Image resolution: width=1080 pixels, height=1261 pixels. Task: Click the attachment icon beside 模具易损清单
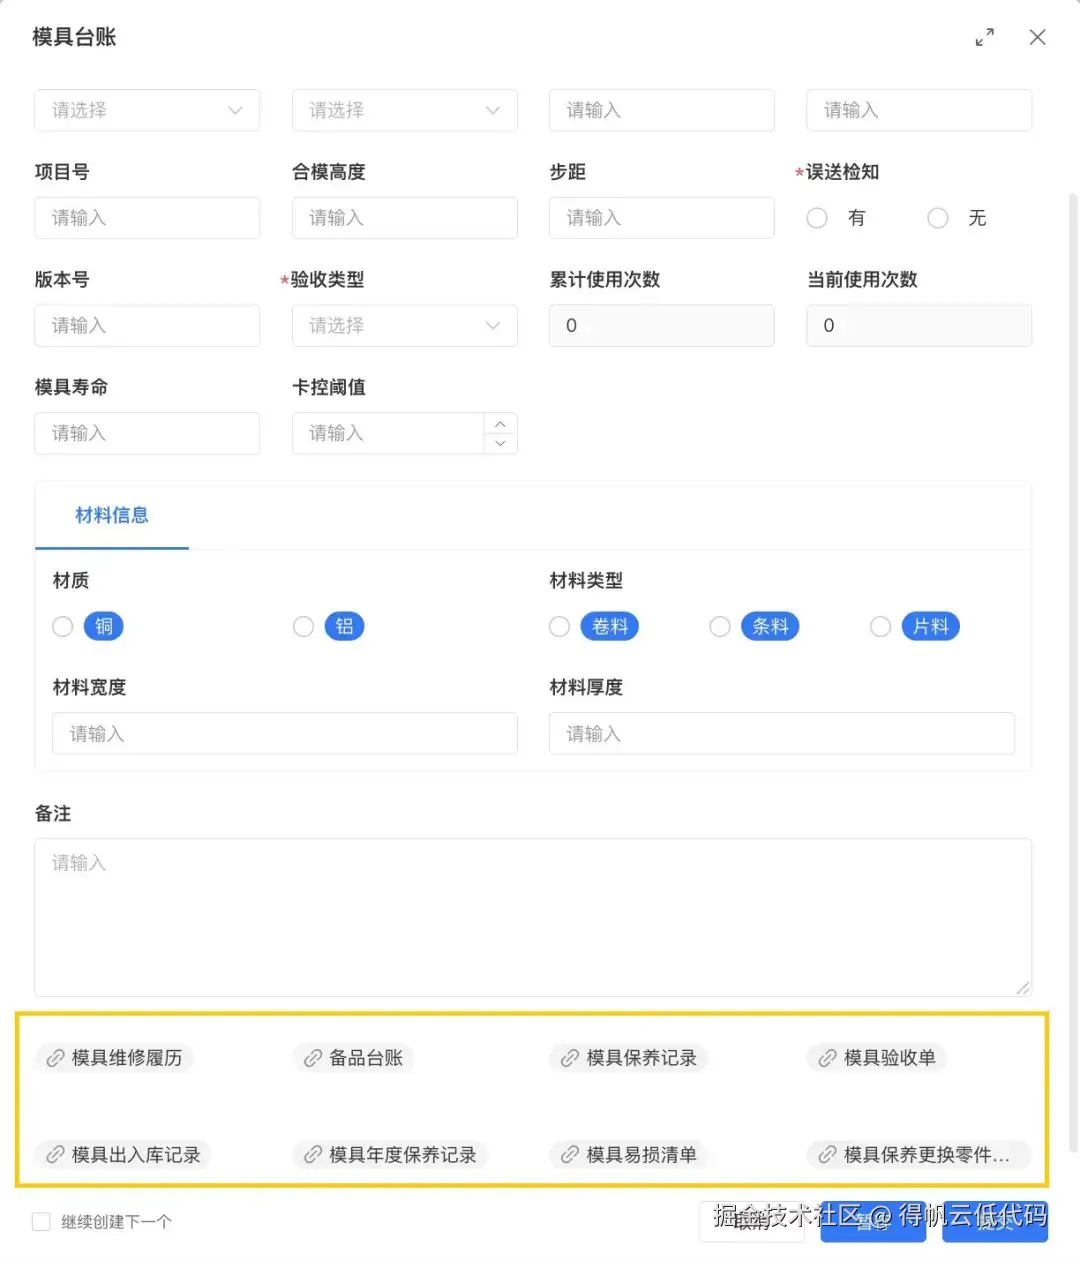pyautogui.click(x=570, y=1155)
